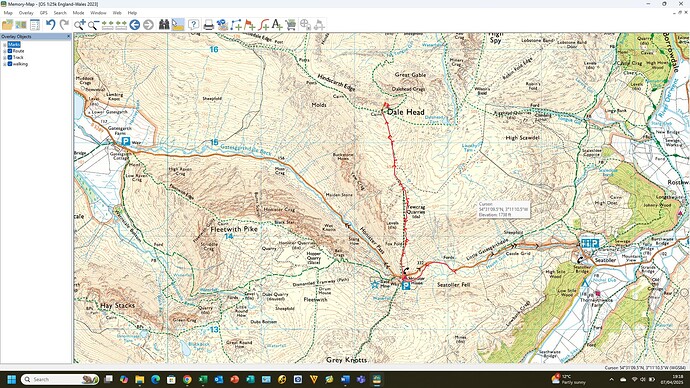Switch to a less detailed map scale
Image resolution: width=690 pixels, height=388 pixels.
[x=121, y=25]
